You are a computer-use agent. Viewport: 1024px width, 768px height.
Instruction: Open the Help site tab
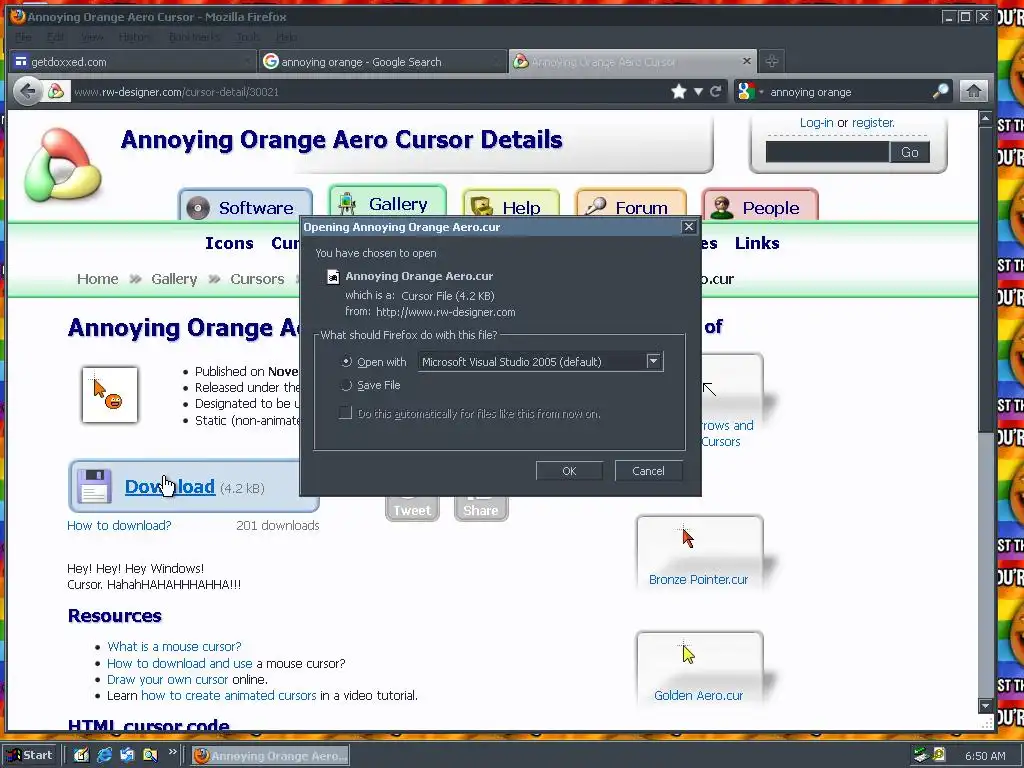click(511, 206)
